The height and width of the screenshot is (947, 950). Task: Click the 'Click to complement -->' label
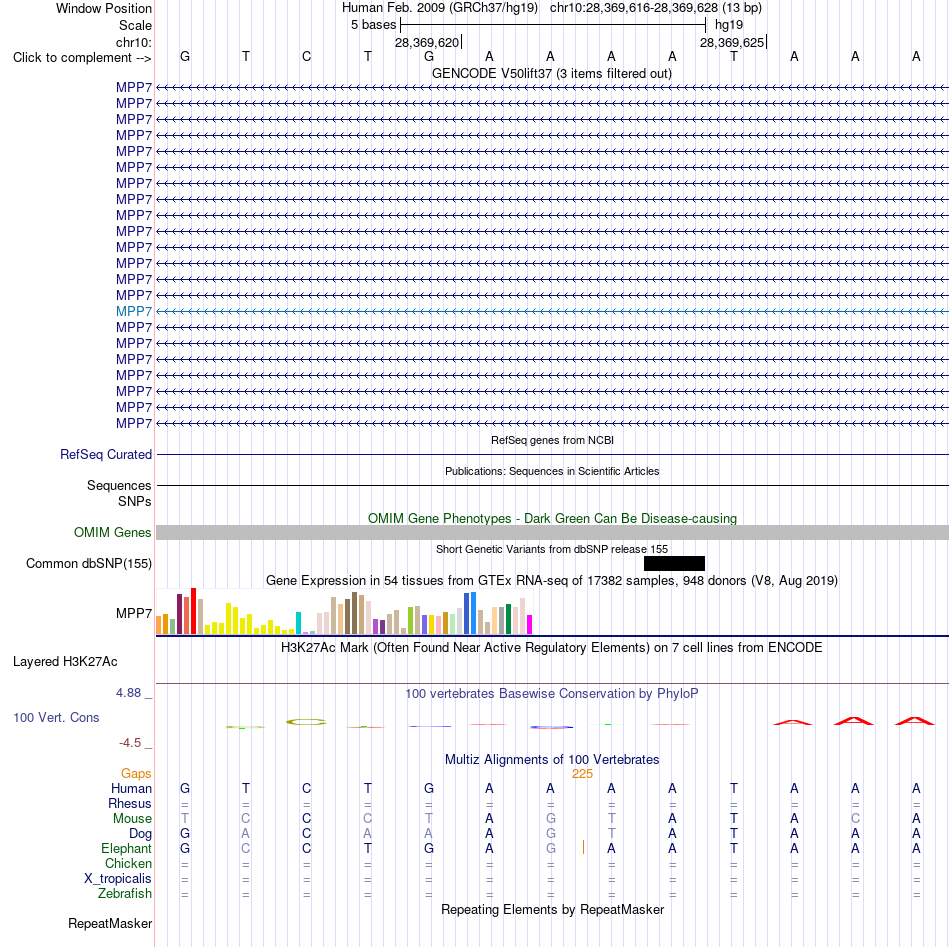pyautogui.click(x=82, y=58)
